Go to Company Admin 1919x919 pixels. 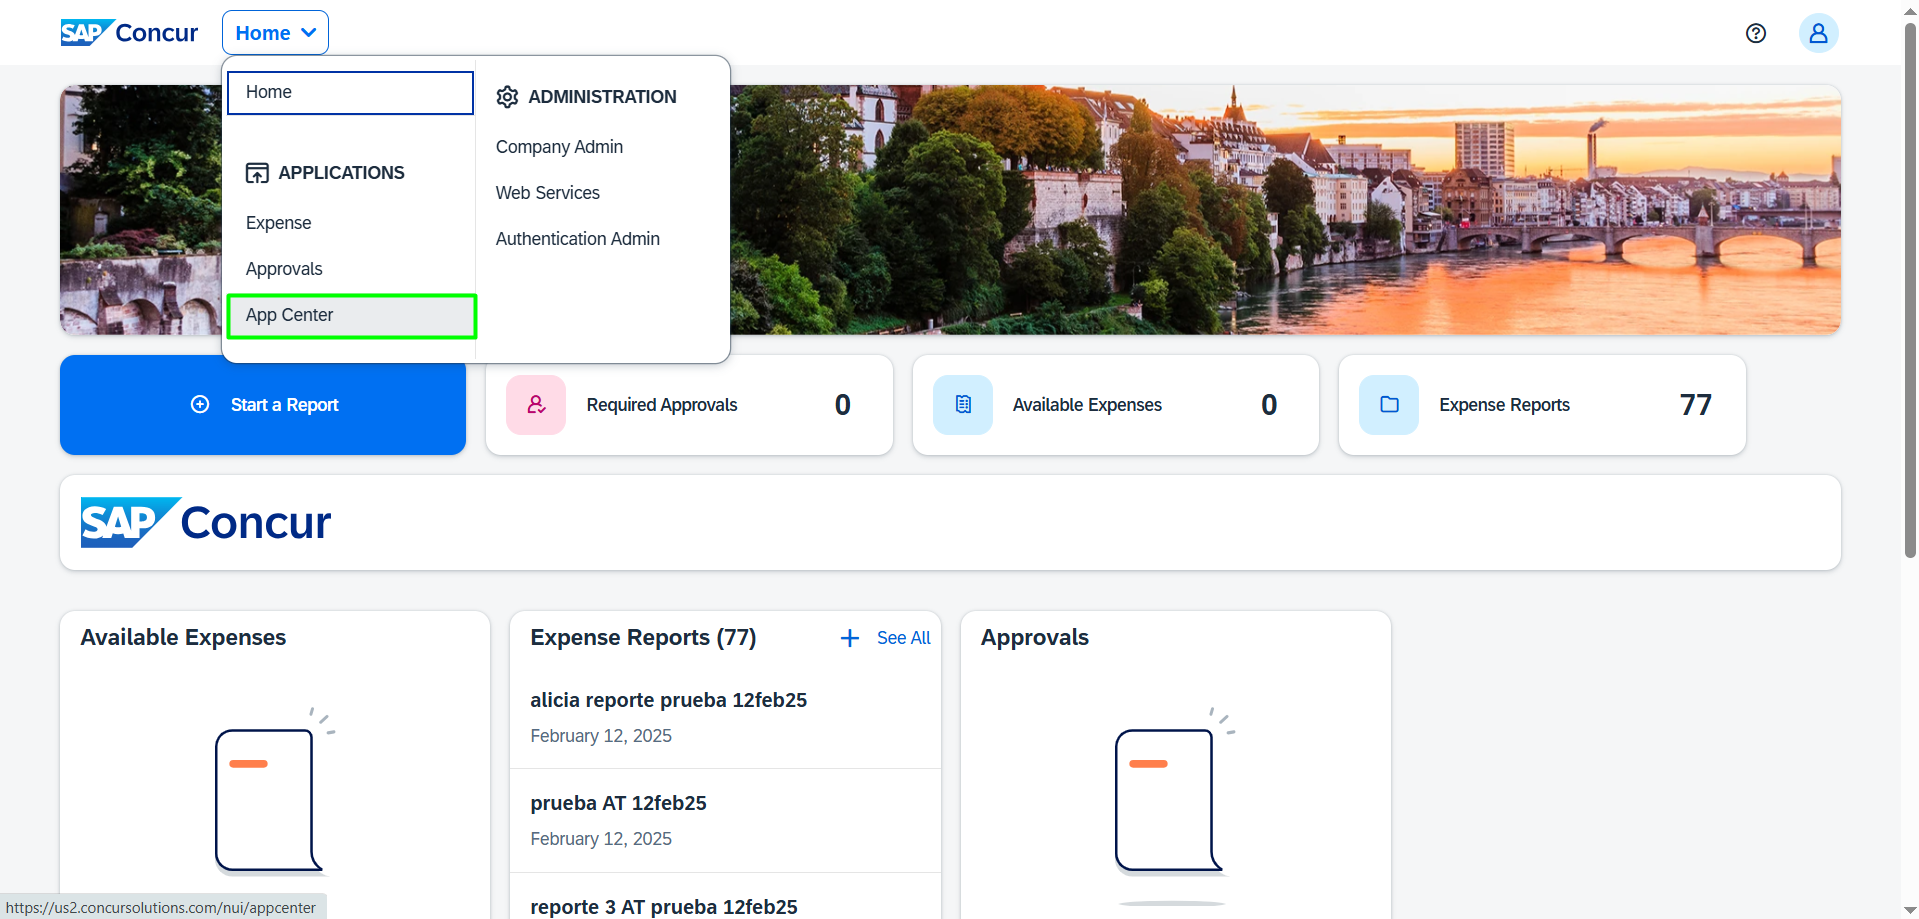coord(559,147)
